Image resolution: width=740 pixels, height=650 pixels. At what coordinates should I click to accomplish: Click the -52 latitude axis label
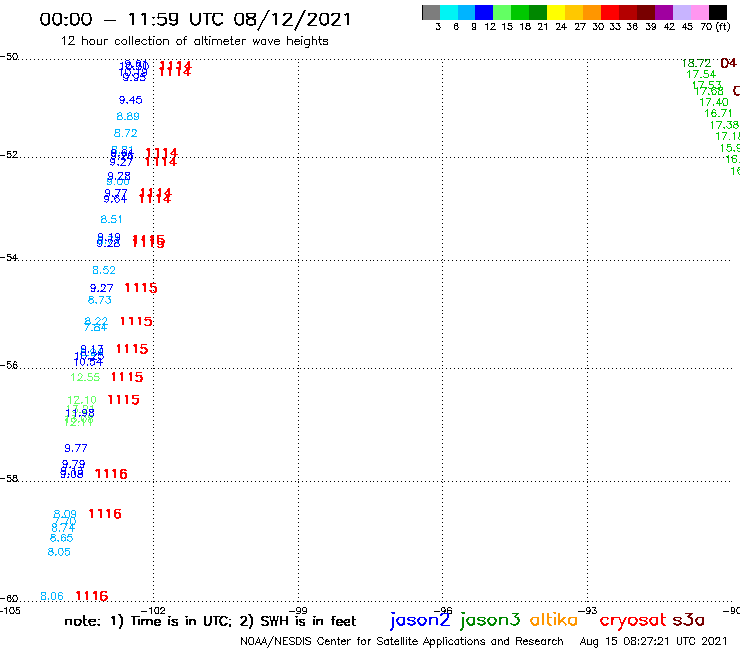(9, 155)
